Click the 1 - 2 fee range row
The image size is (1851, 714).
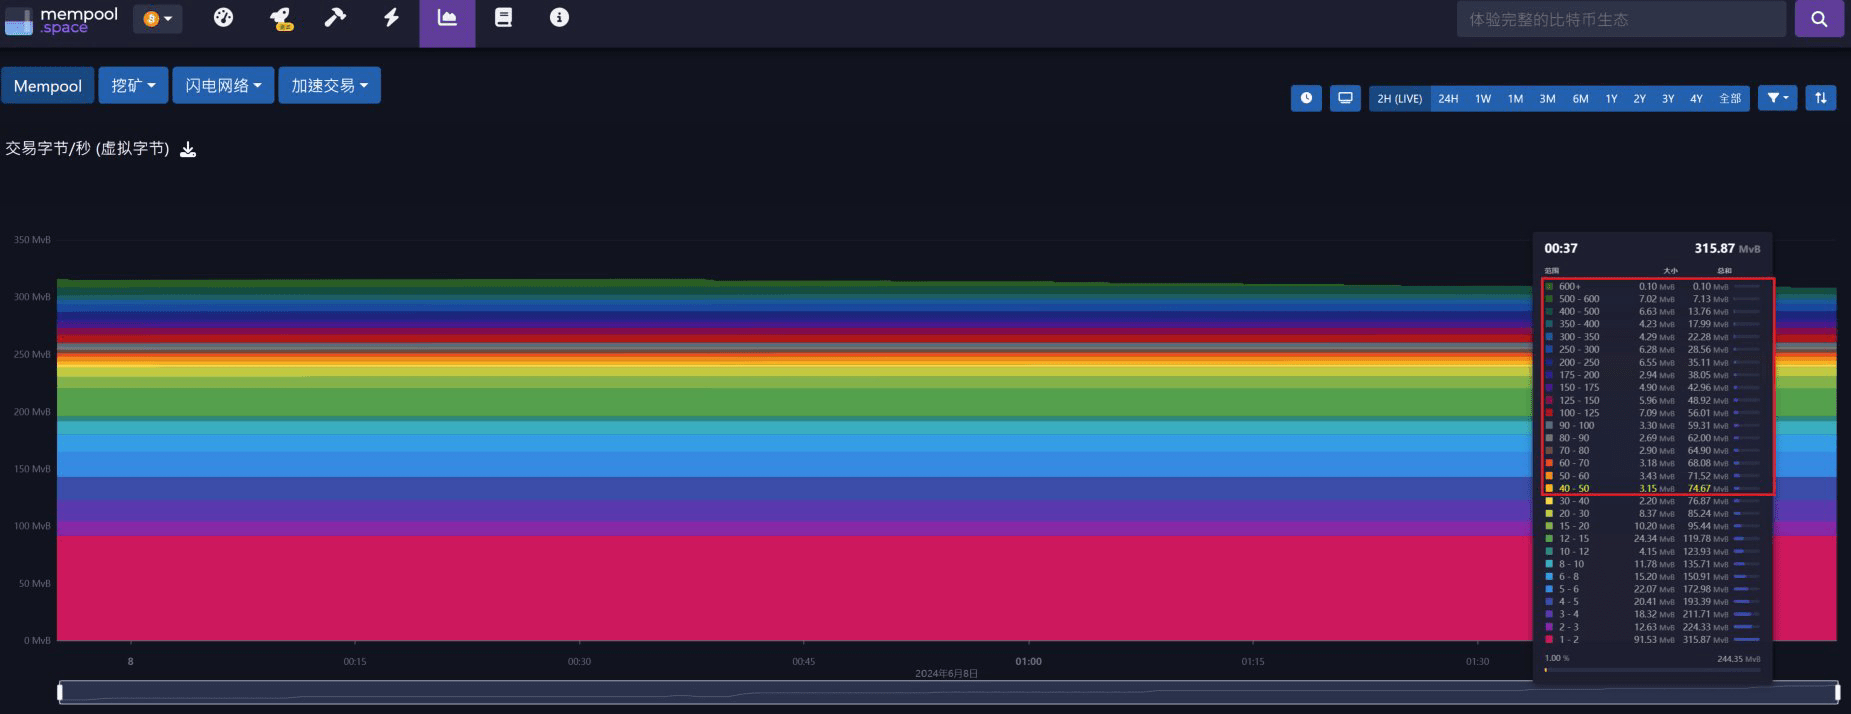point(1653,639)
